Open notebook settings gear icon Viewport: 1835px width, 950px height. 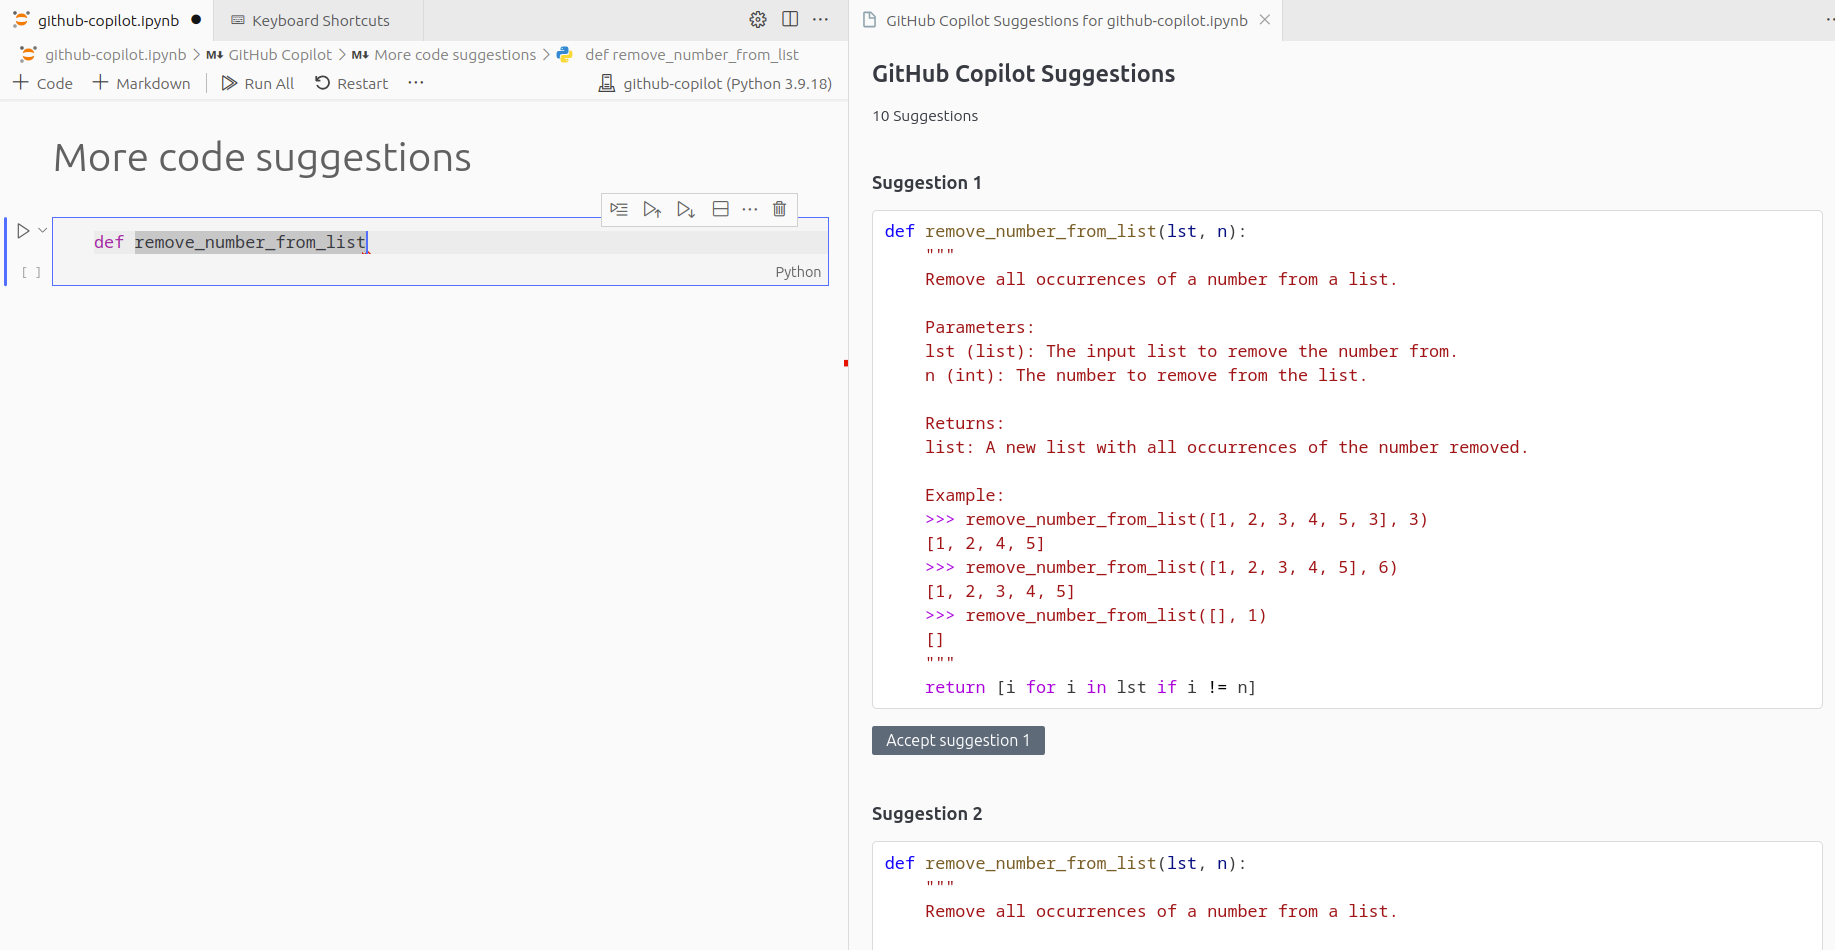758,20
